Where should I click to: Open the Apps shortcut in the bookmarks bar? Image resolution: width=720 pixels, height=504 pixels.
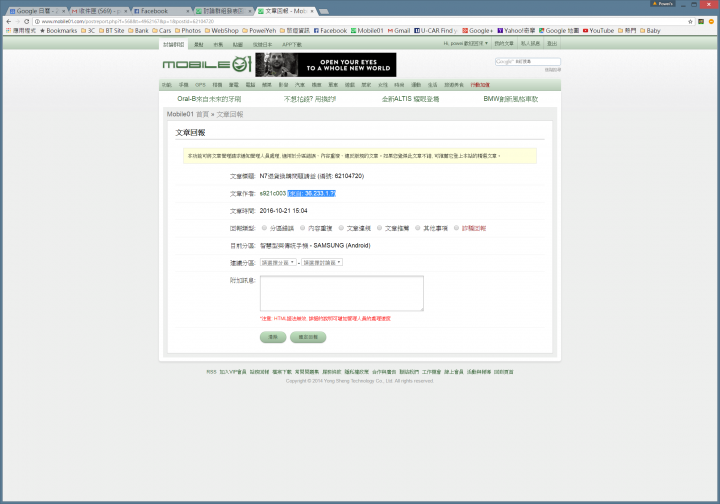click(x=21, y=31)
